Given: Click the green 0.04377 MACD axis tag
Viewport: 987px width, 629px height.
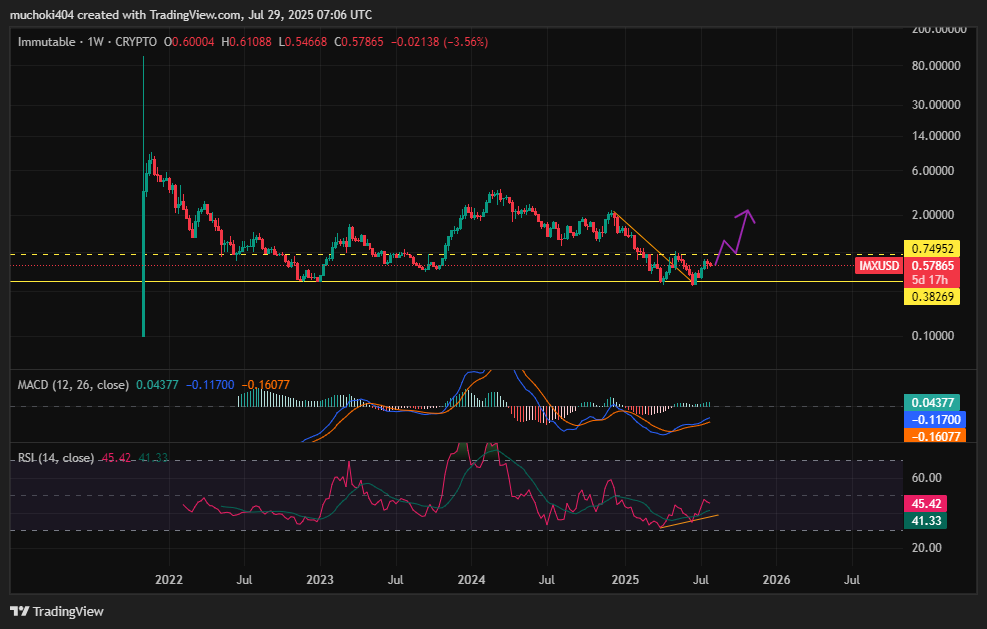Looking at the screenshot, I should [932, 402].
